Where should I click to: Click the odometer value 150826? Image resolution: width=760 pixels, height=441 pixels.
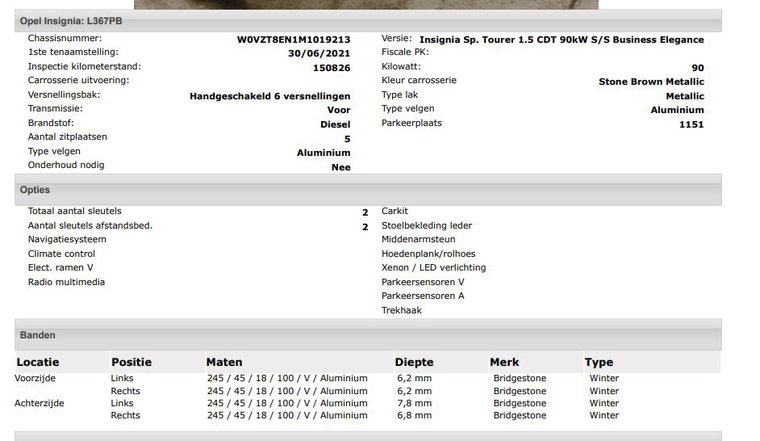(332, 68)
